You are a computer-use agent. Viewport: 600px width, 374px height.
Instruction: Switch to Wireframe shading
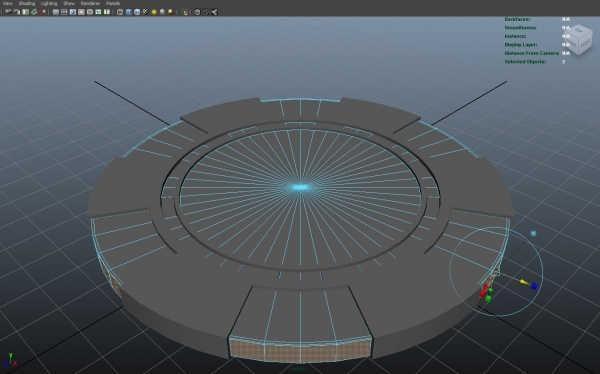tap(120, 12)
